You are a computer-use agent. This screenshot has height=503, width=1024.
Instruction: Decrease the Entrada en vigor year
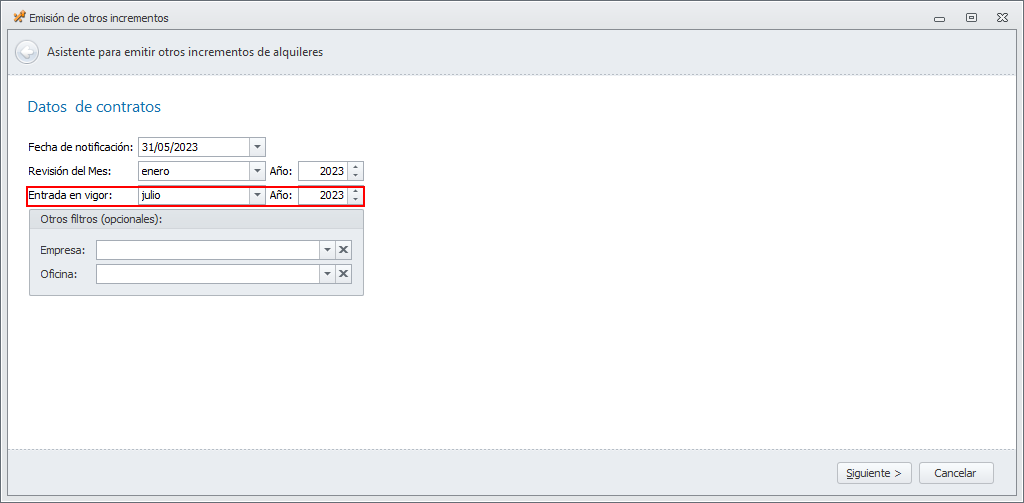click(x=355, y=200)
